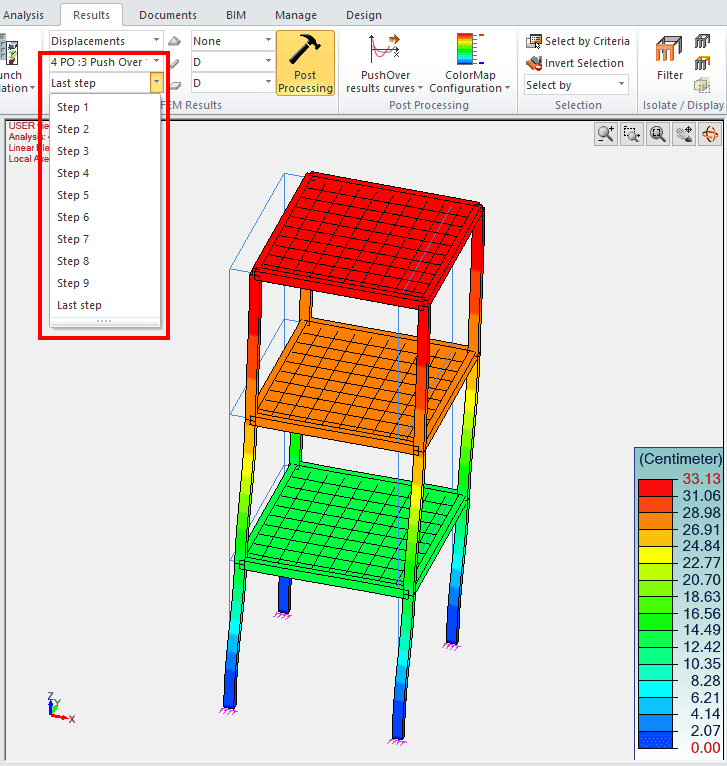Activate the pan hand tool

684,134
